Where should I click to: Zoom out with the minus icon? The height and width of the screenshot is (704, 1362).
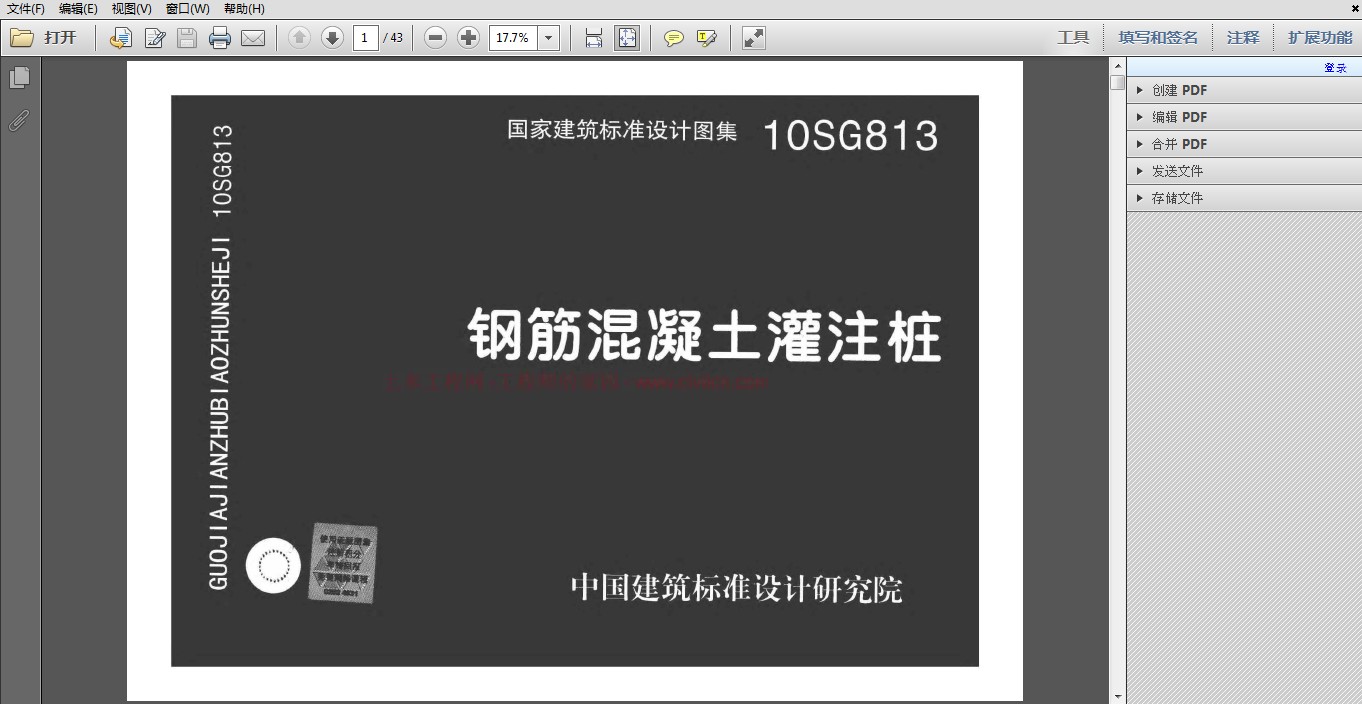[435, 38]
